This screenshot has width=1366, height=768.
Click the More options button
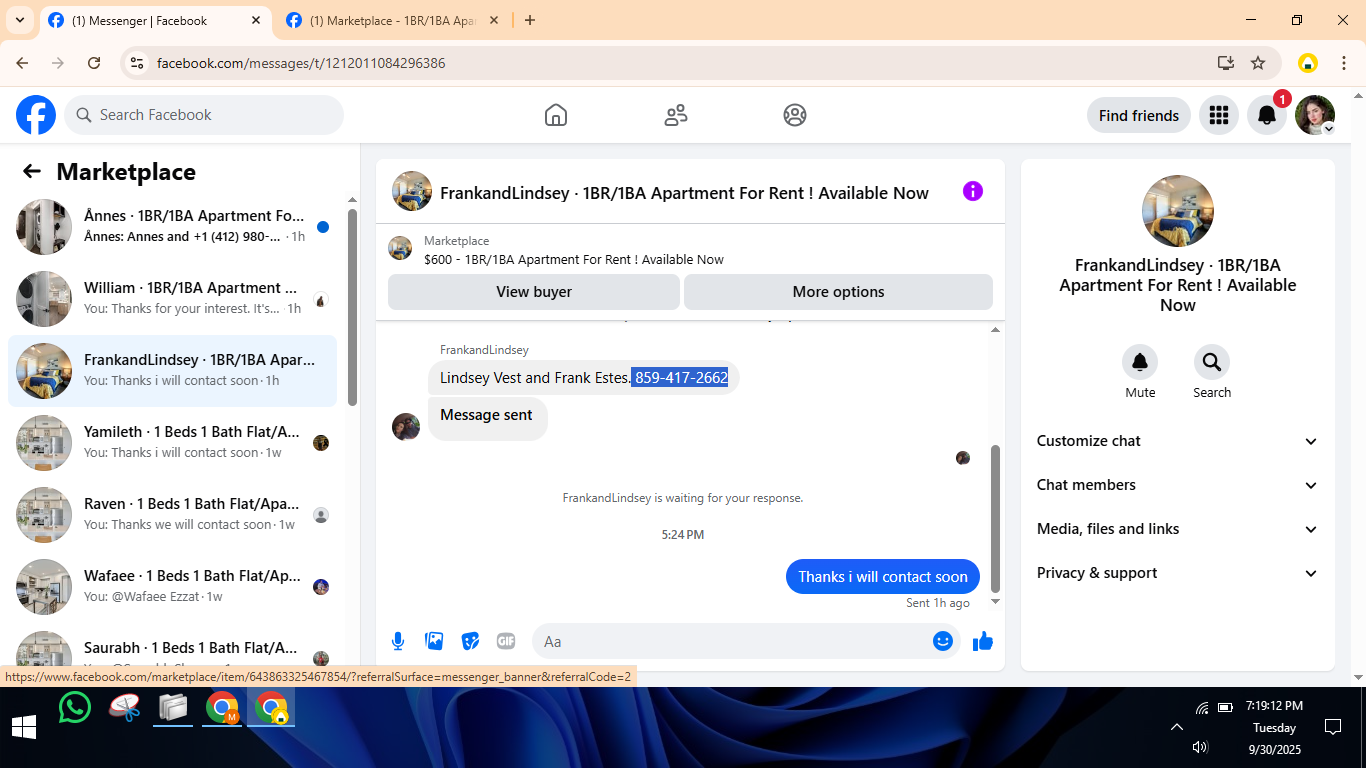tap(838, 292)
